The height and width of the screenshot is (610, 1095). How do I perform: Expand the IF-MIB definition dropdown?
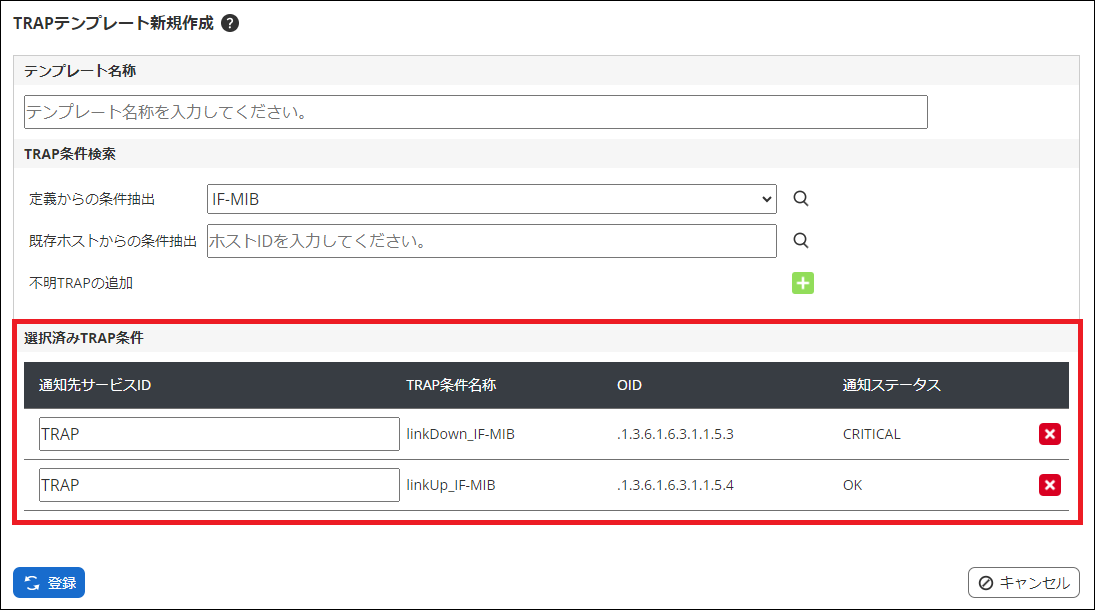[491, 199]
